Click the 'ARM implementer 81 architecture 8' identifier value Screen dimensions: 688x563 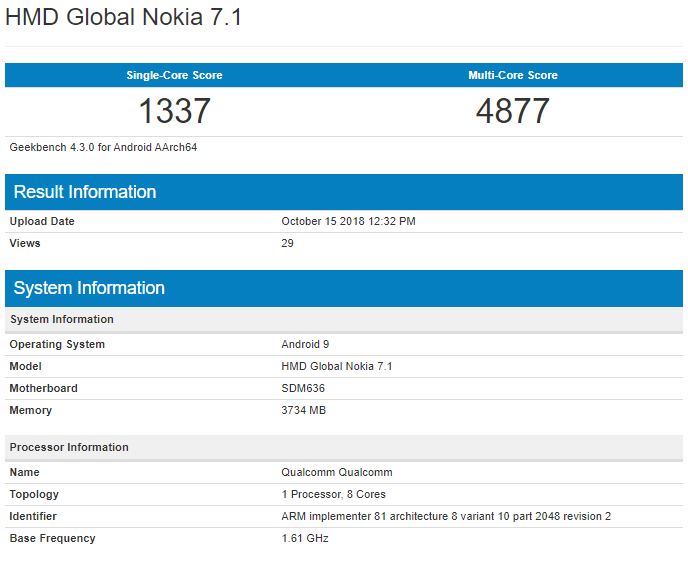[x=446, y=516]
